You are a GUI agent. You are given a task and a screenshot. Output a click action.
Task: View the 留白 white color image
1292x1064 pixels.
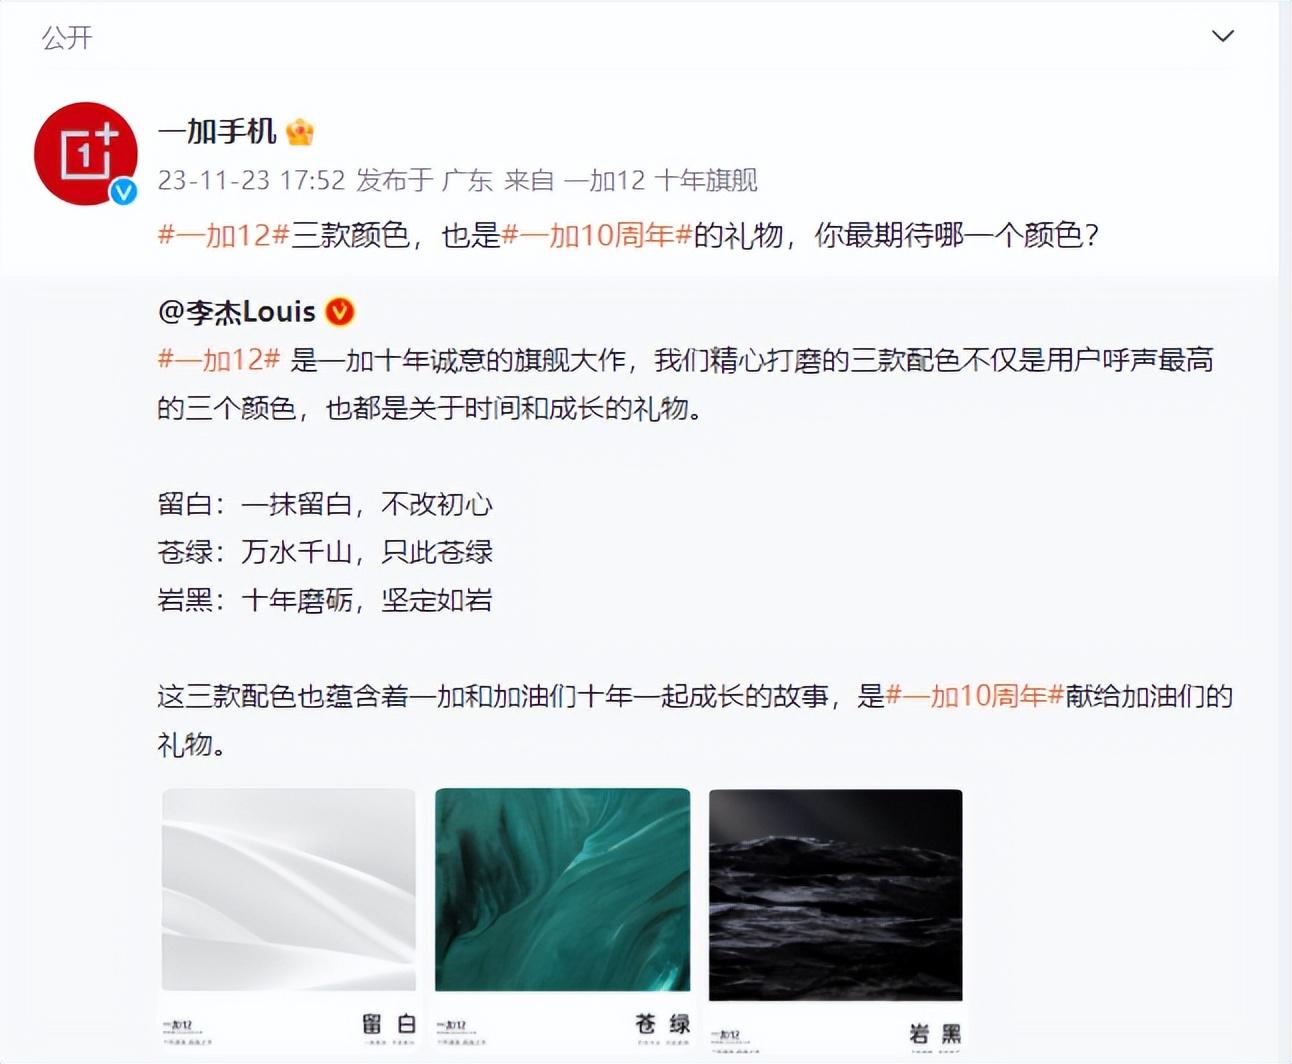pos(289,890)
